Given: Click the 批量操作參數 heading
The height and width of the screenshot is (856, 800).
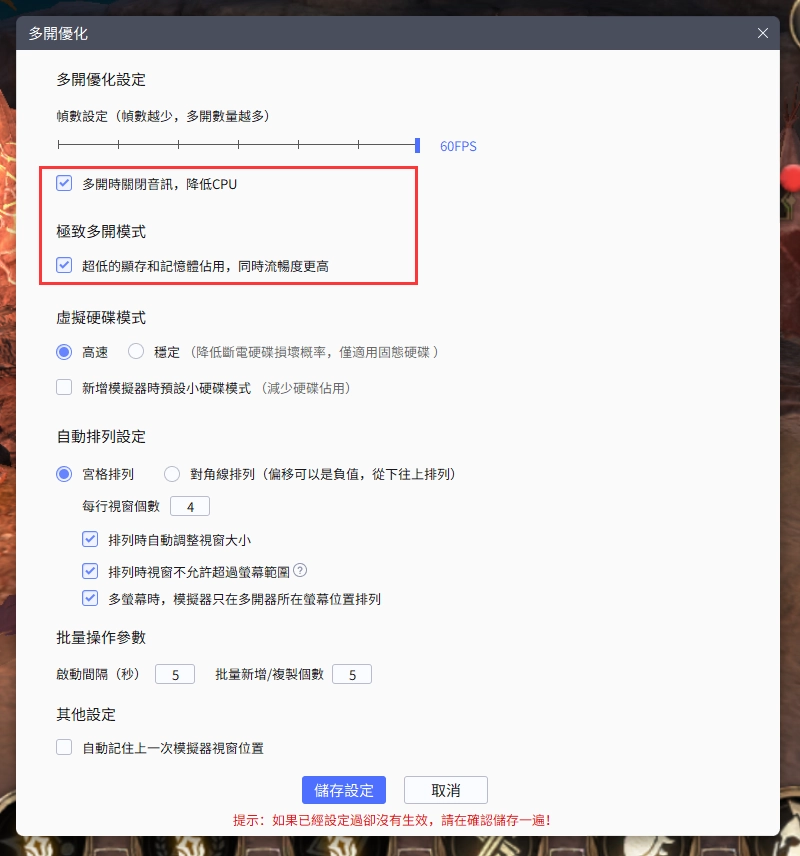Looking at the screenshot, I should pos(101,638).
